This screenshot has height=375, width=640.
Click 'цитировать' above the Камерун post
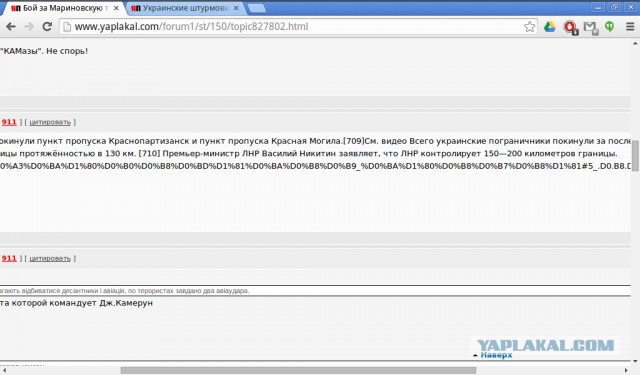50,258
